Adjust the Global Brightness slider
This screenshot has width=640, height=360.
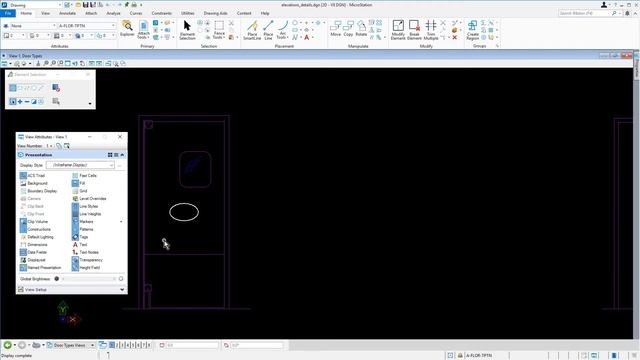tap(89, 279)
